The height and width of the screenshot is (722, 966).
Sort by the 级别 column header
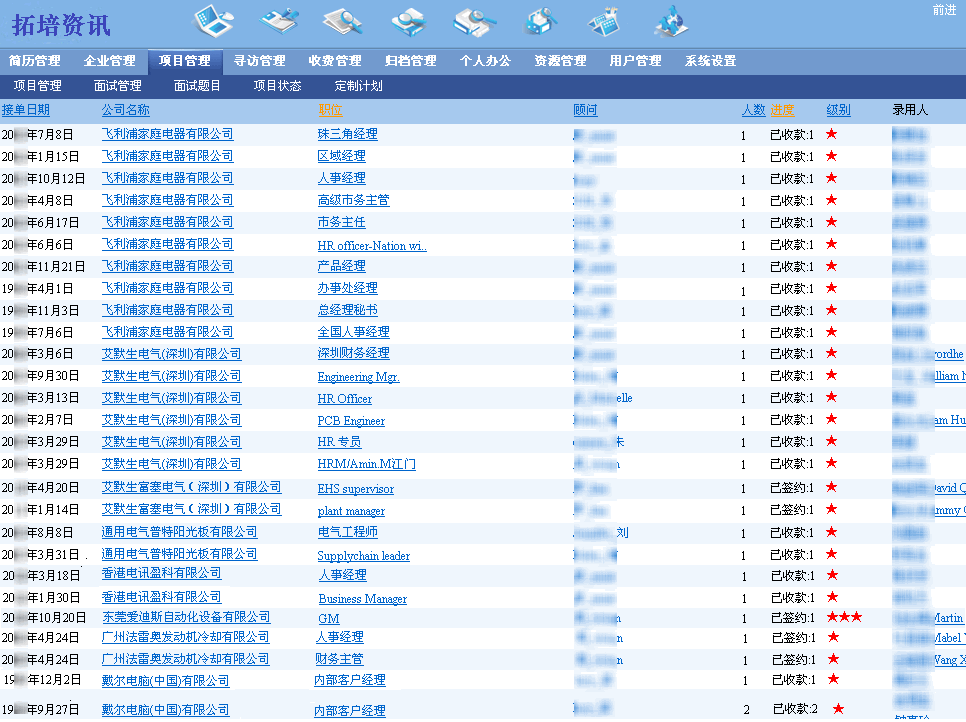pyautogui.click(x=838, y=110)
